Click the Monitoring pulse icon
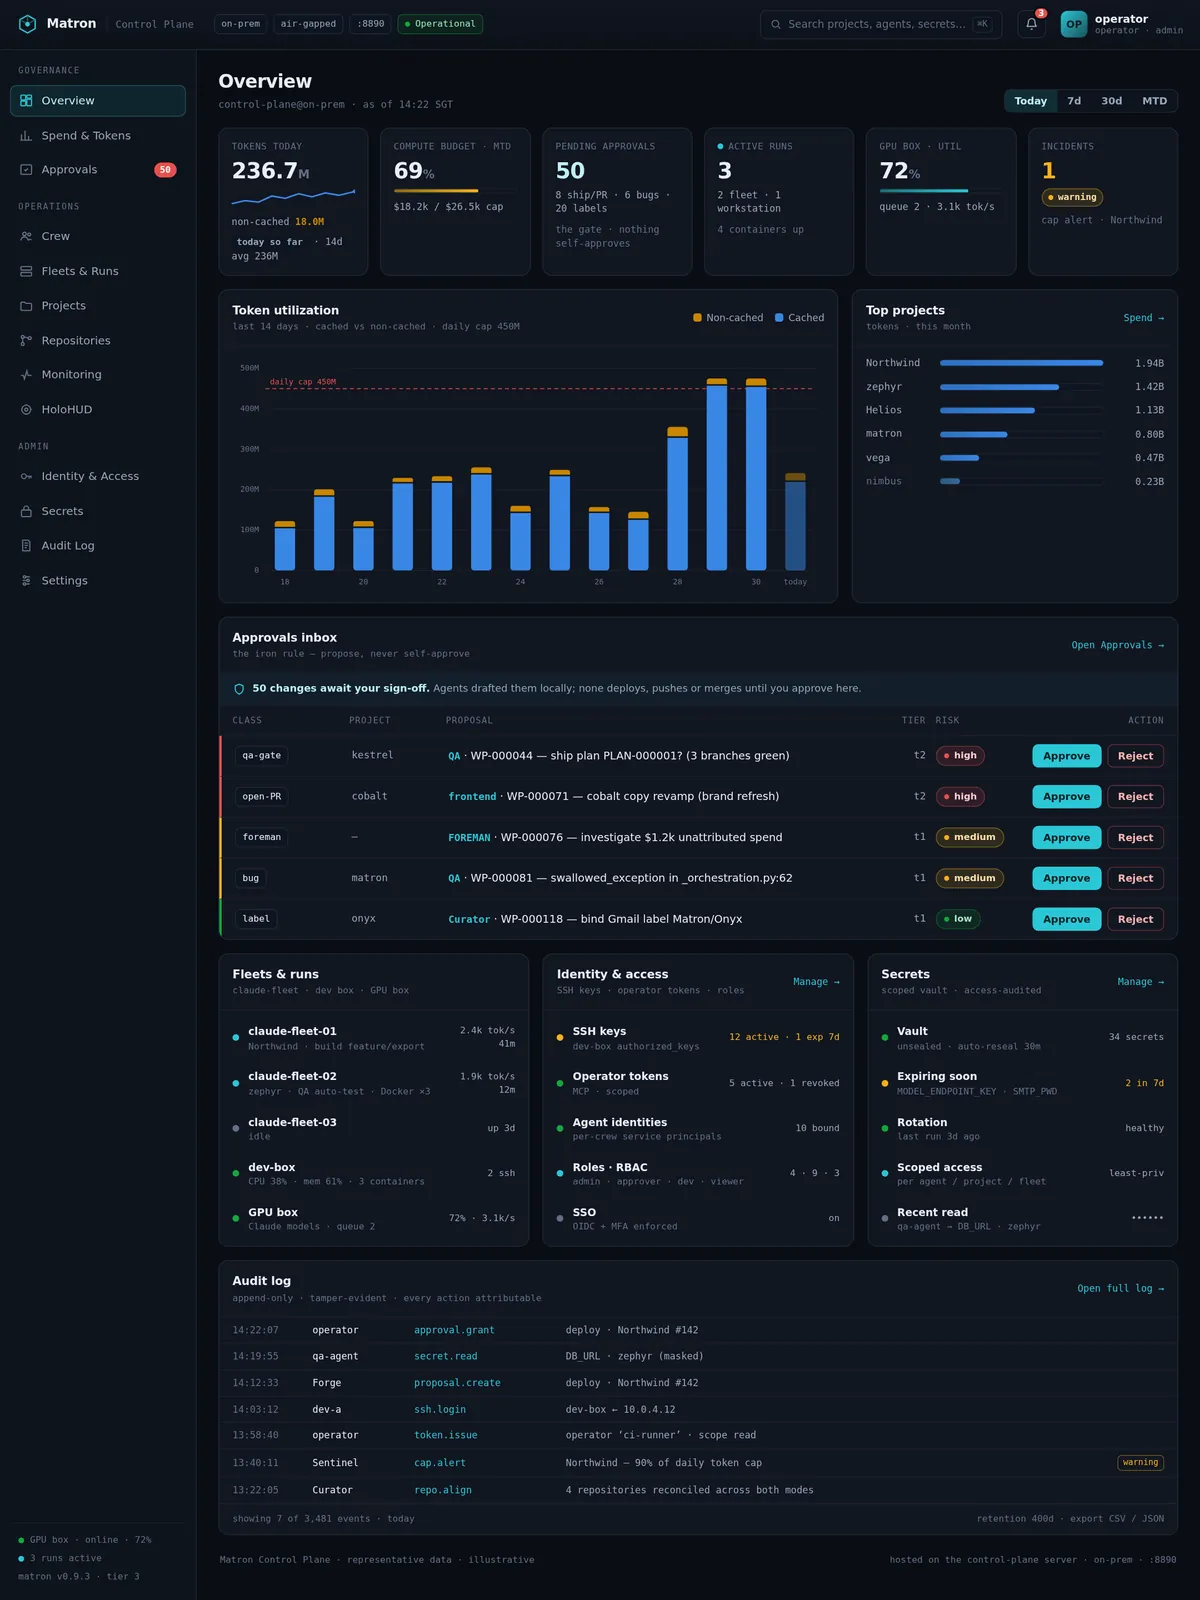The image size is (1200, 1600). pos(26,375)
